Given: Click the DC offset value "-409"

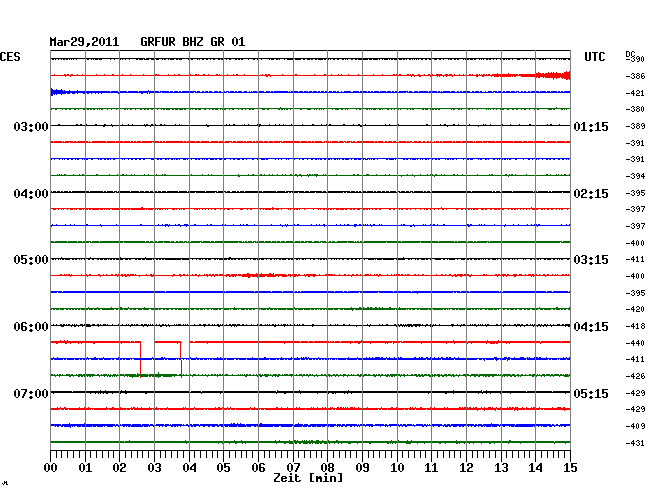Looking at the screenshot, I should (635, 426).
